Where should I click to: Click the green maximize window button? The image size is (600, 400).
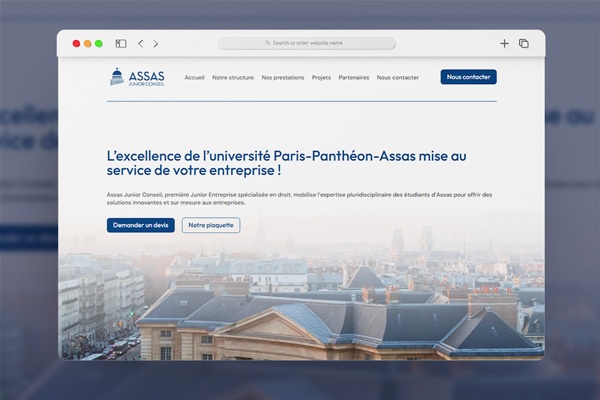tap(99, 44)
